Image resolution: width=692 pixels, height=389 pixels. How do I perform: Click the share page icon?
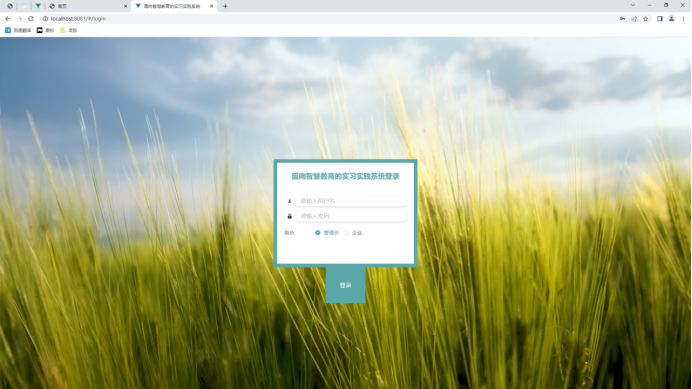[634, 19]
